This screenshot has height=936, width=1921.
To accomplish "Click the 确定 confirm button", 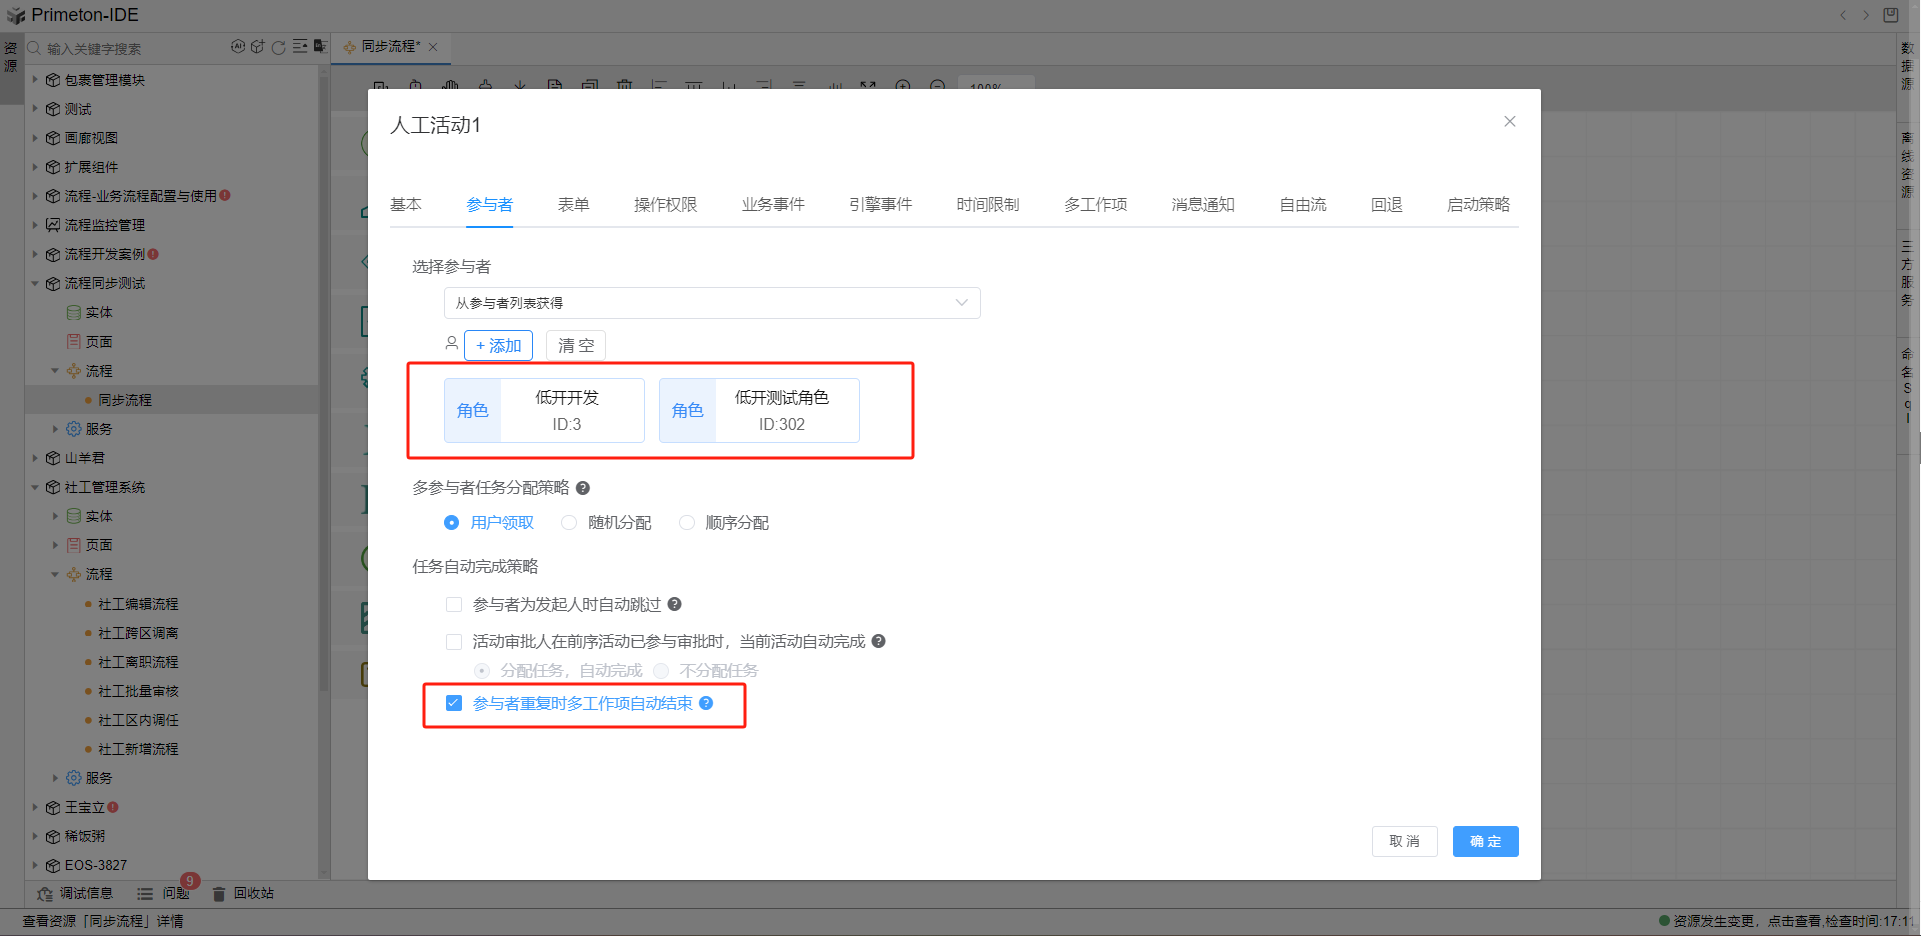I will [1485, 842].
